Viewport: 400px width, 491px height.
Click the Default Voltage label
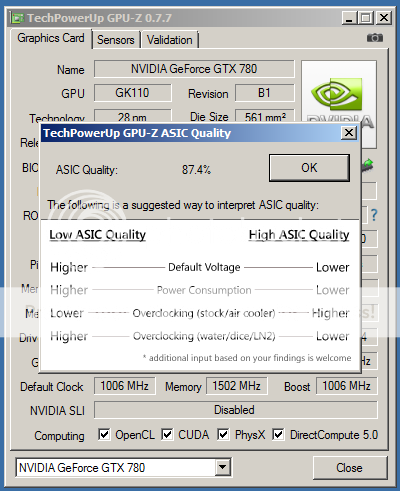[204, 267]
